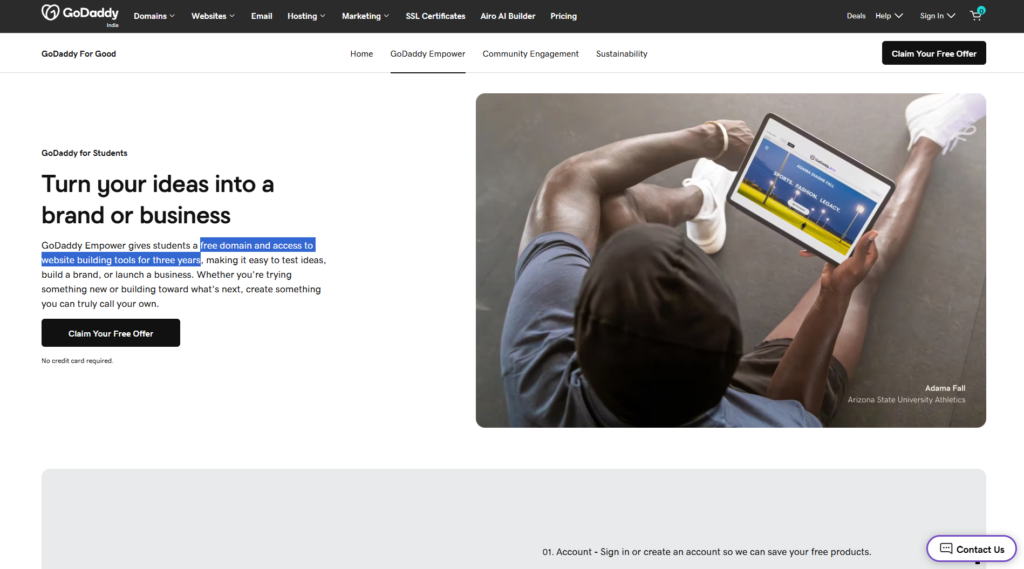Open the Pricing page
This screenshot has height=569, width=1024.
pyautogui.click(x=563, y=16)
